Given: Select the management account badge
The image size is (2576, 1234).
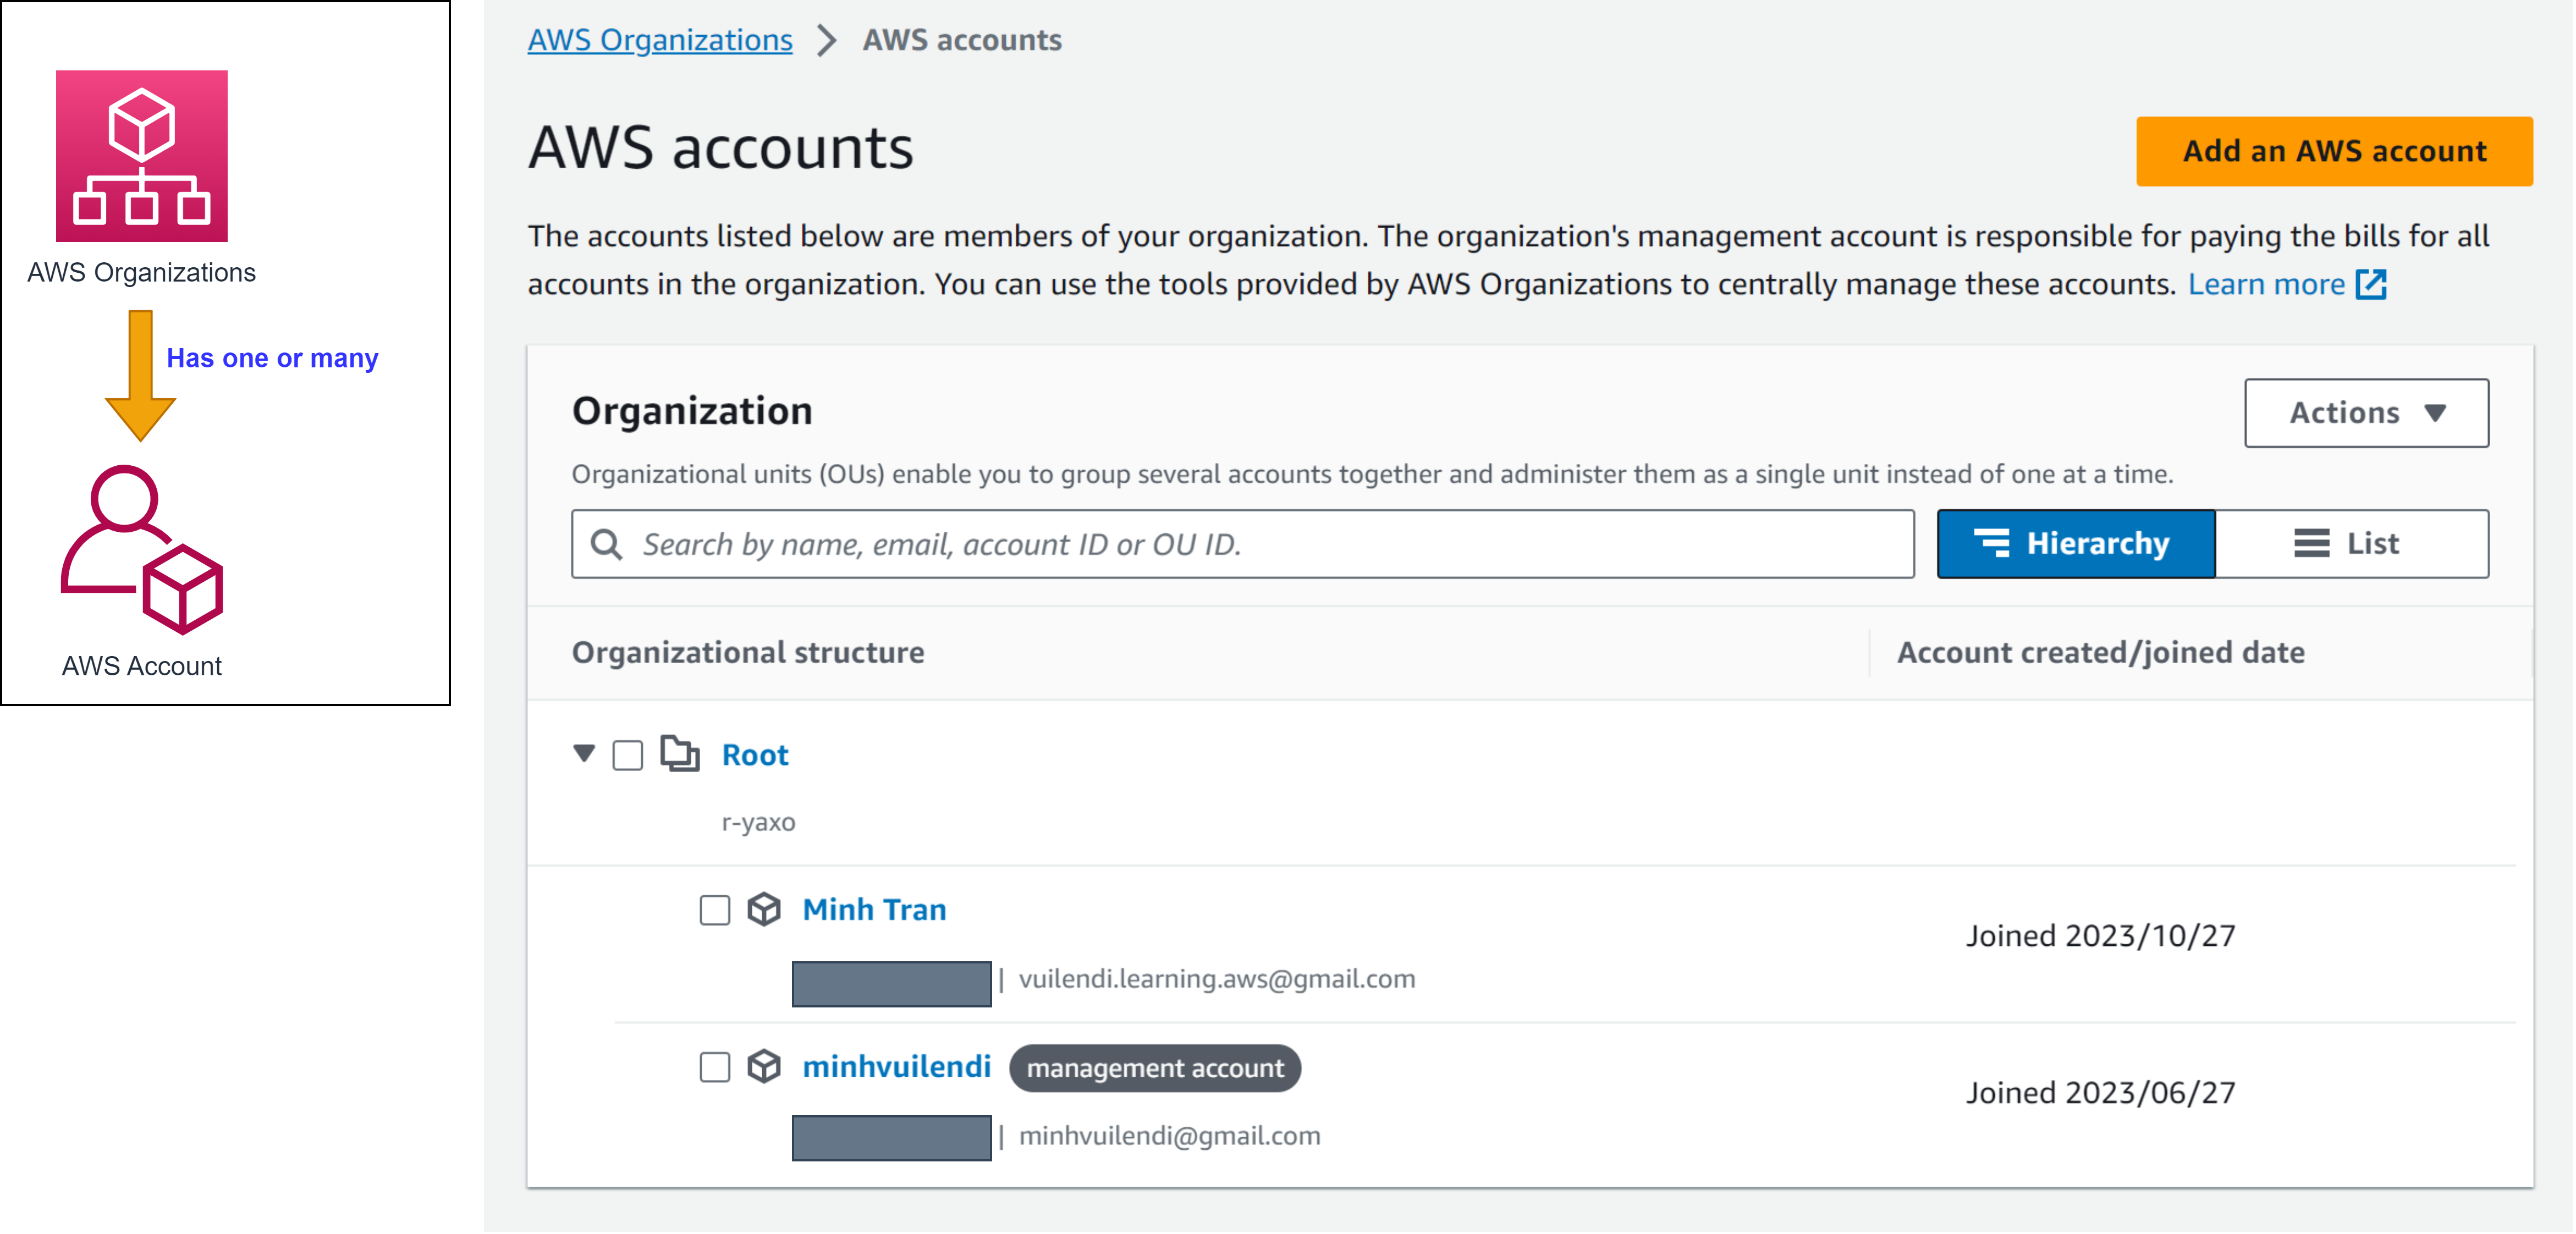Looking at the screenshot, I should 1155,1068.
